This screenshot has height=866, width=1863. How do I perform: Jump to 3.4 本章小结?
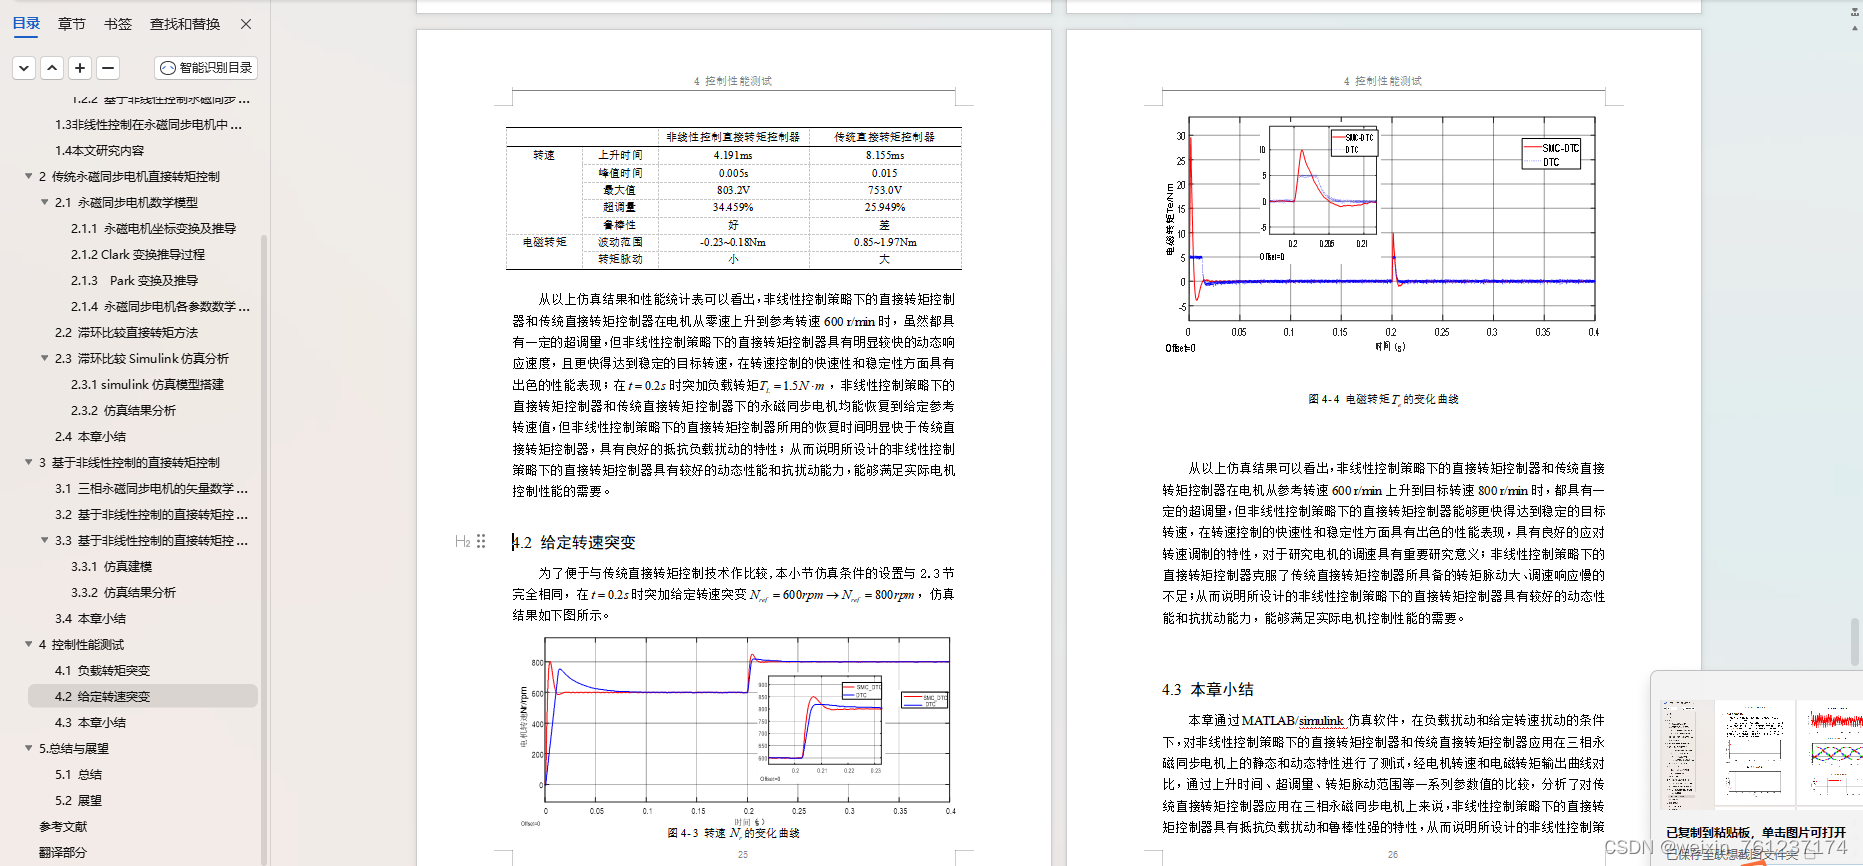[90, 618]
